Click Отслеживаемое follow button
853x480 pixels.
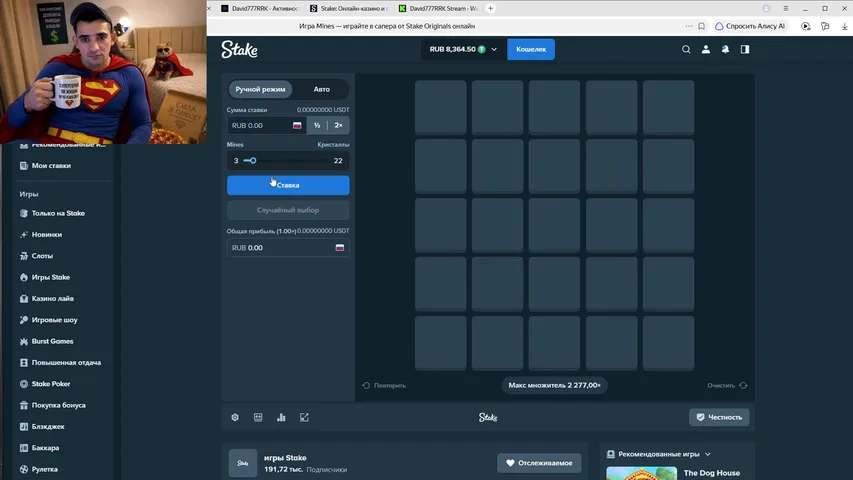coord(539,463)
